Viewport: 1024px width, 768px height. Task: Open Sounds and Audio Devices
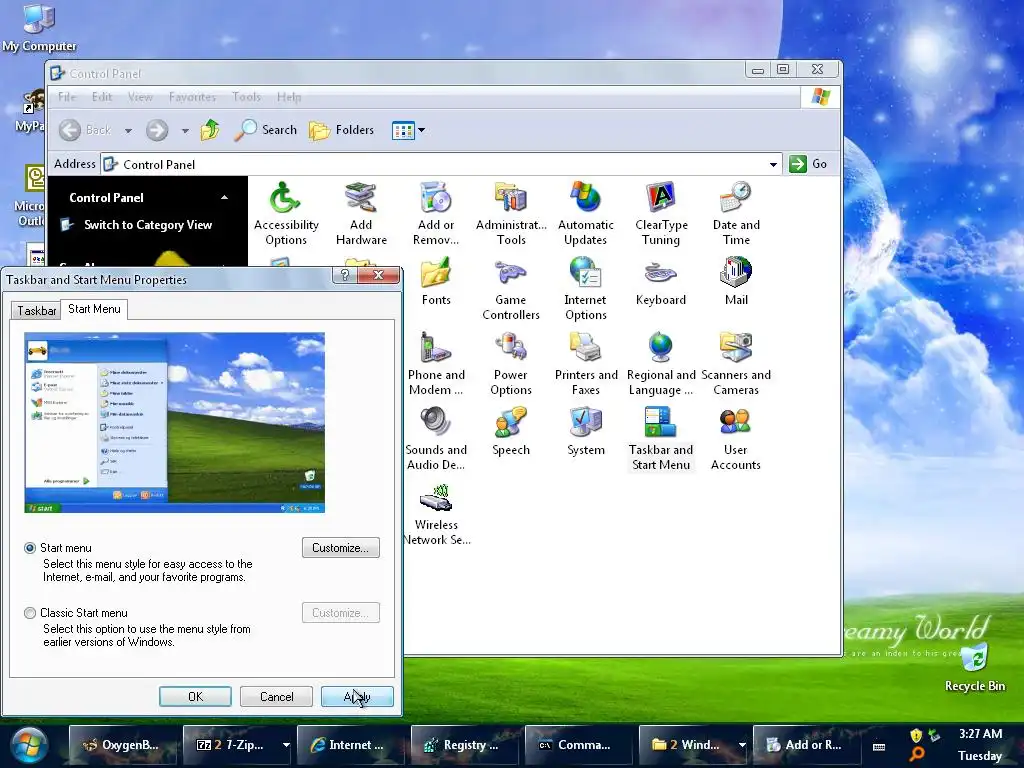click(x=436, y=439)
